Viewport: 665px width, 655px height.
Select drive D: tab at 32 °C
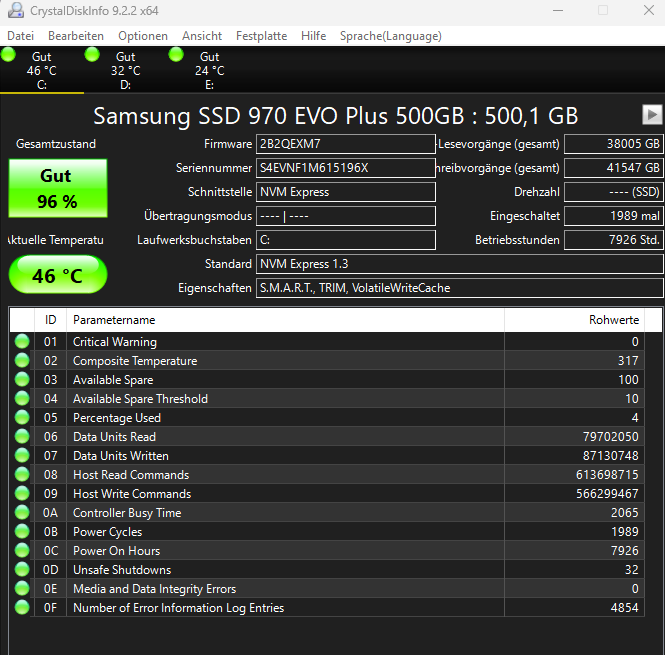click(126, 70)
